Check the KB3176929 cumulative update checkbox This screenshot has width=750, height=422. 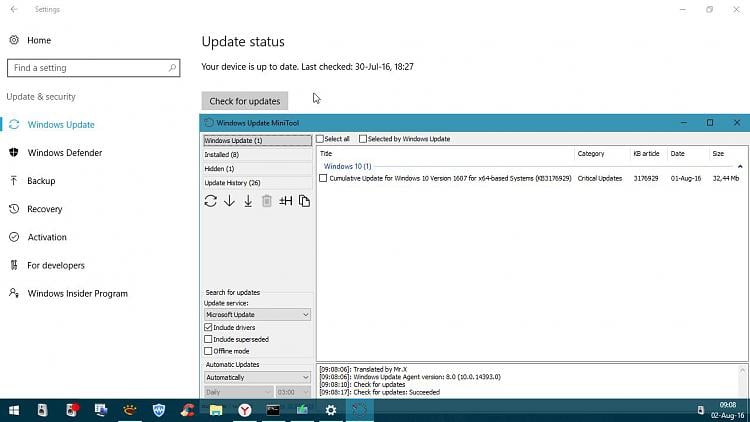pos(323,178)
